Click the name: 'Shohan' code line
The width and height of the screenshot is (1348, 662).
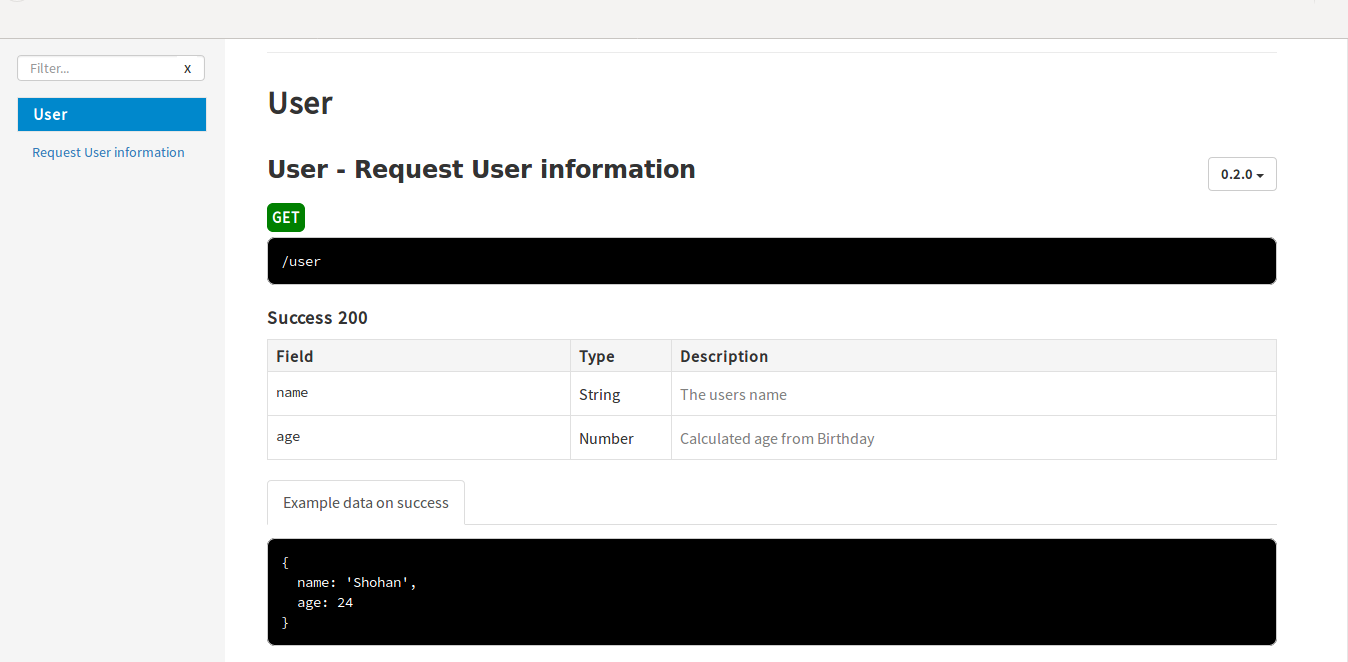pyautogui.click(x=356, y=583)
